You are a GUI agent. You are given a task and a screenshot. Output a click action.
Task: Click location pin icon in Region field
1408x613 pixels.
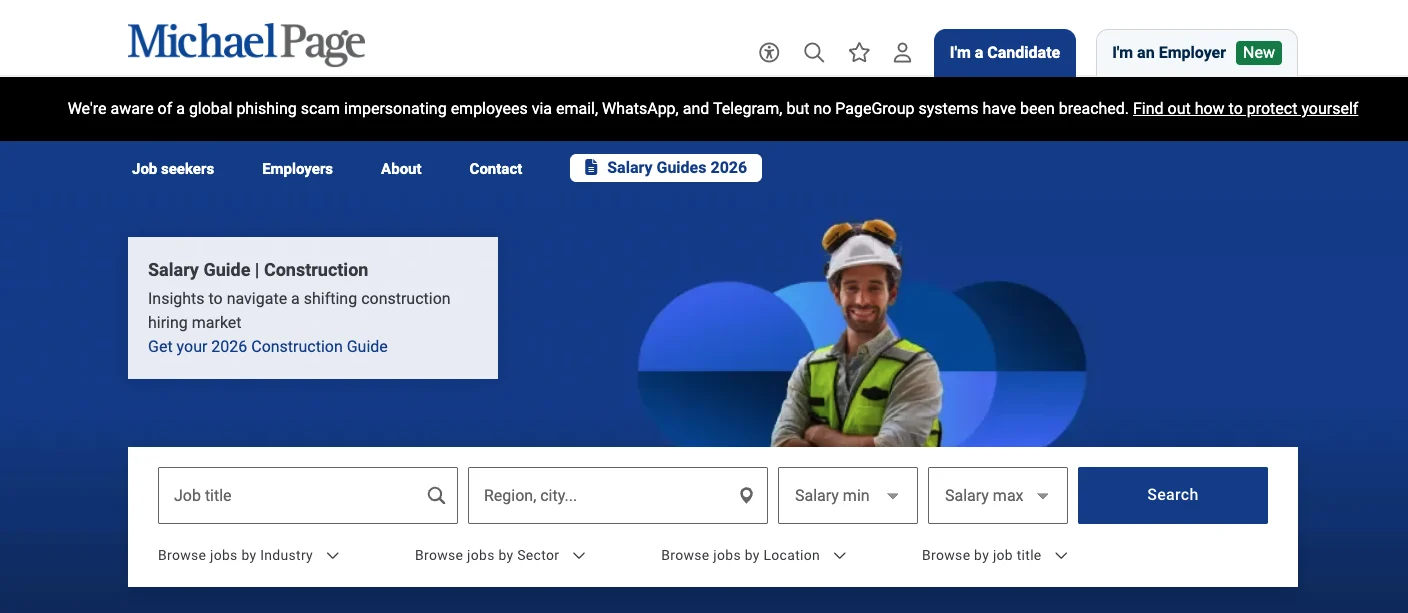click(x=746, y=495)
